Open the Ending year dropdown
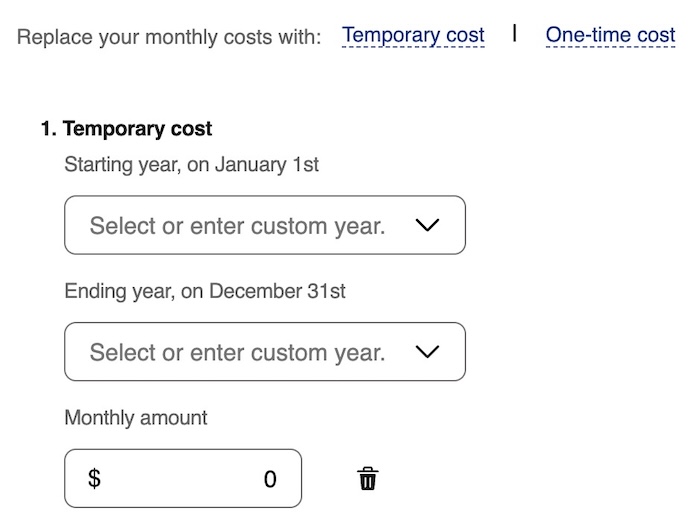700x526 pixels. pos(264,352)
